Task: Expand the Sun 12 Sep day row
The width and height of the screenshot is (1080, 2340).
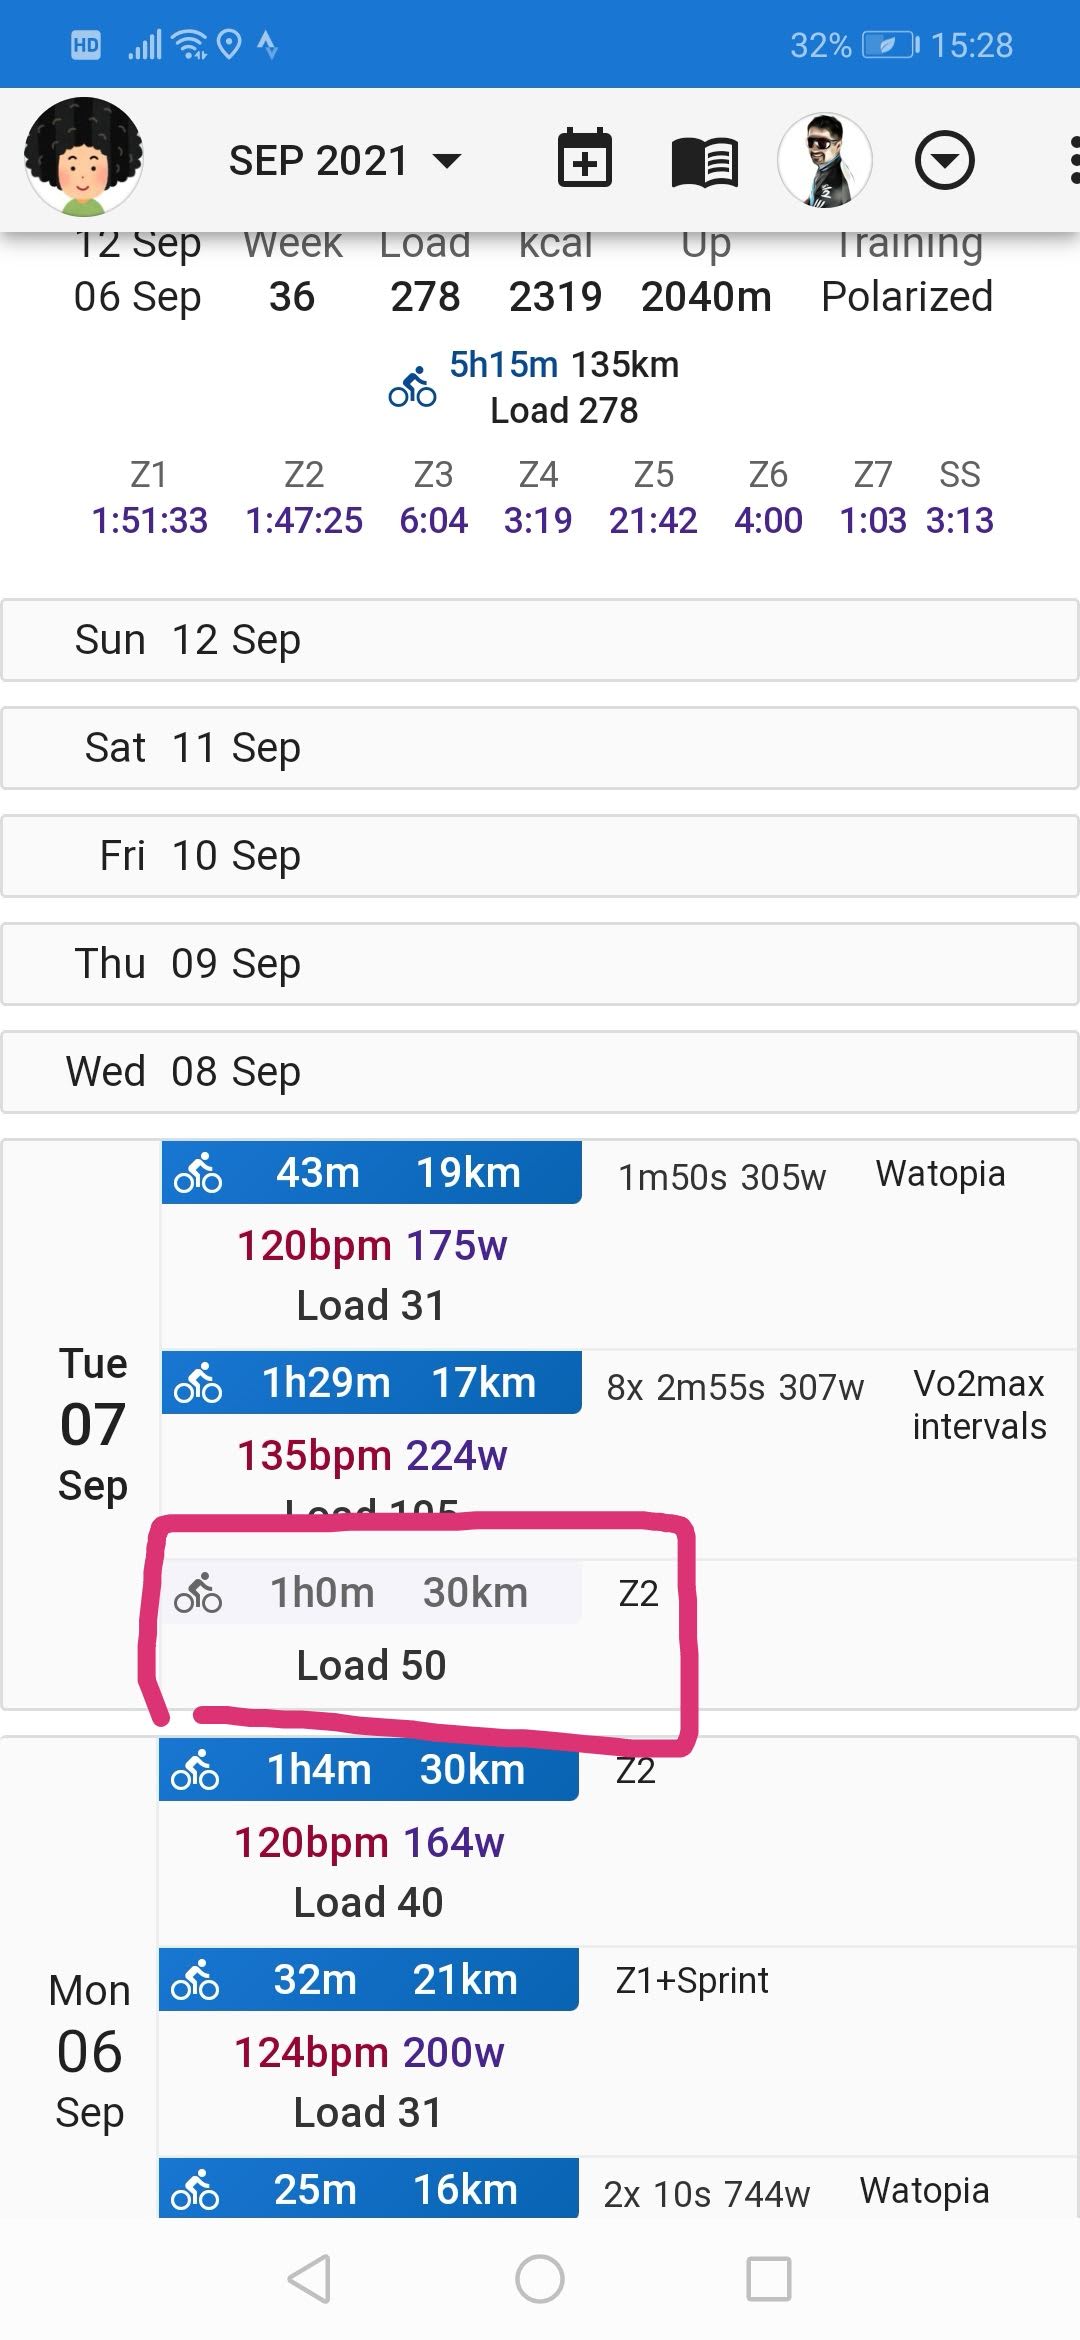Action: tap(540, 640)
